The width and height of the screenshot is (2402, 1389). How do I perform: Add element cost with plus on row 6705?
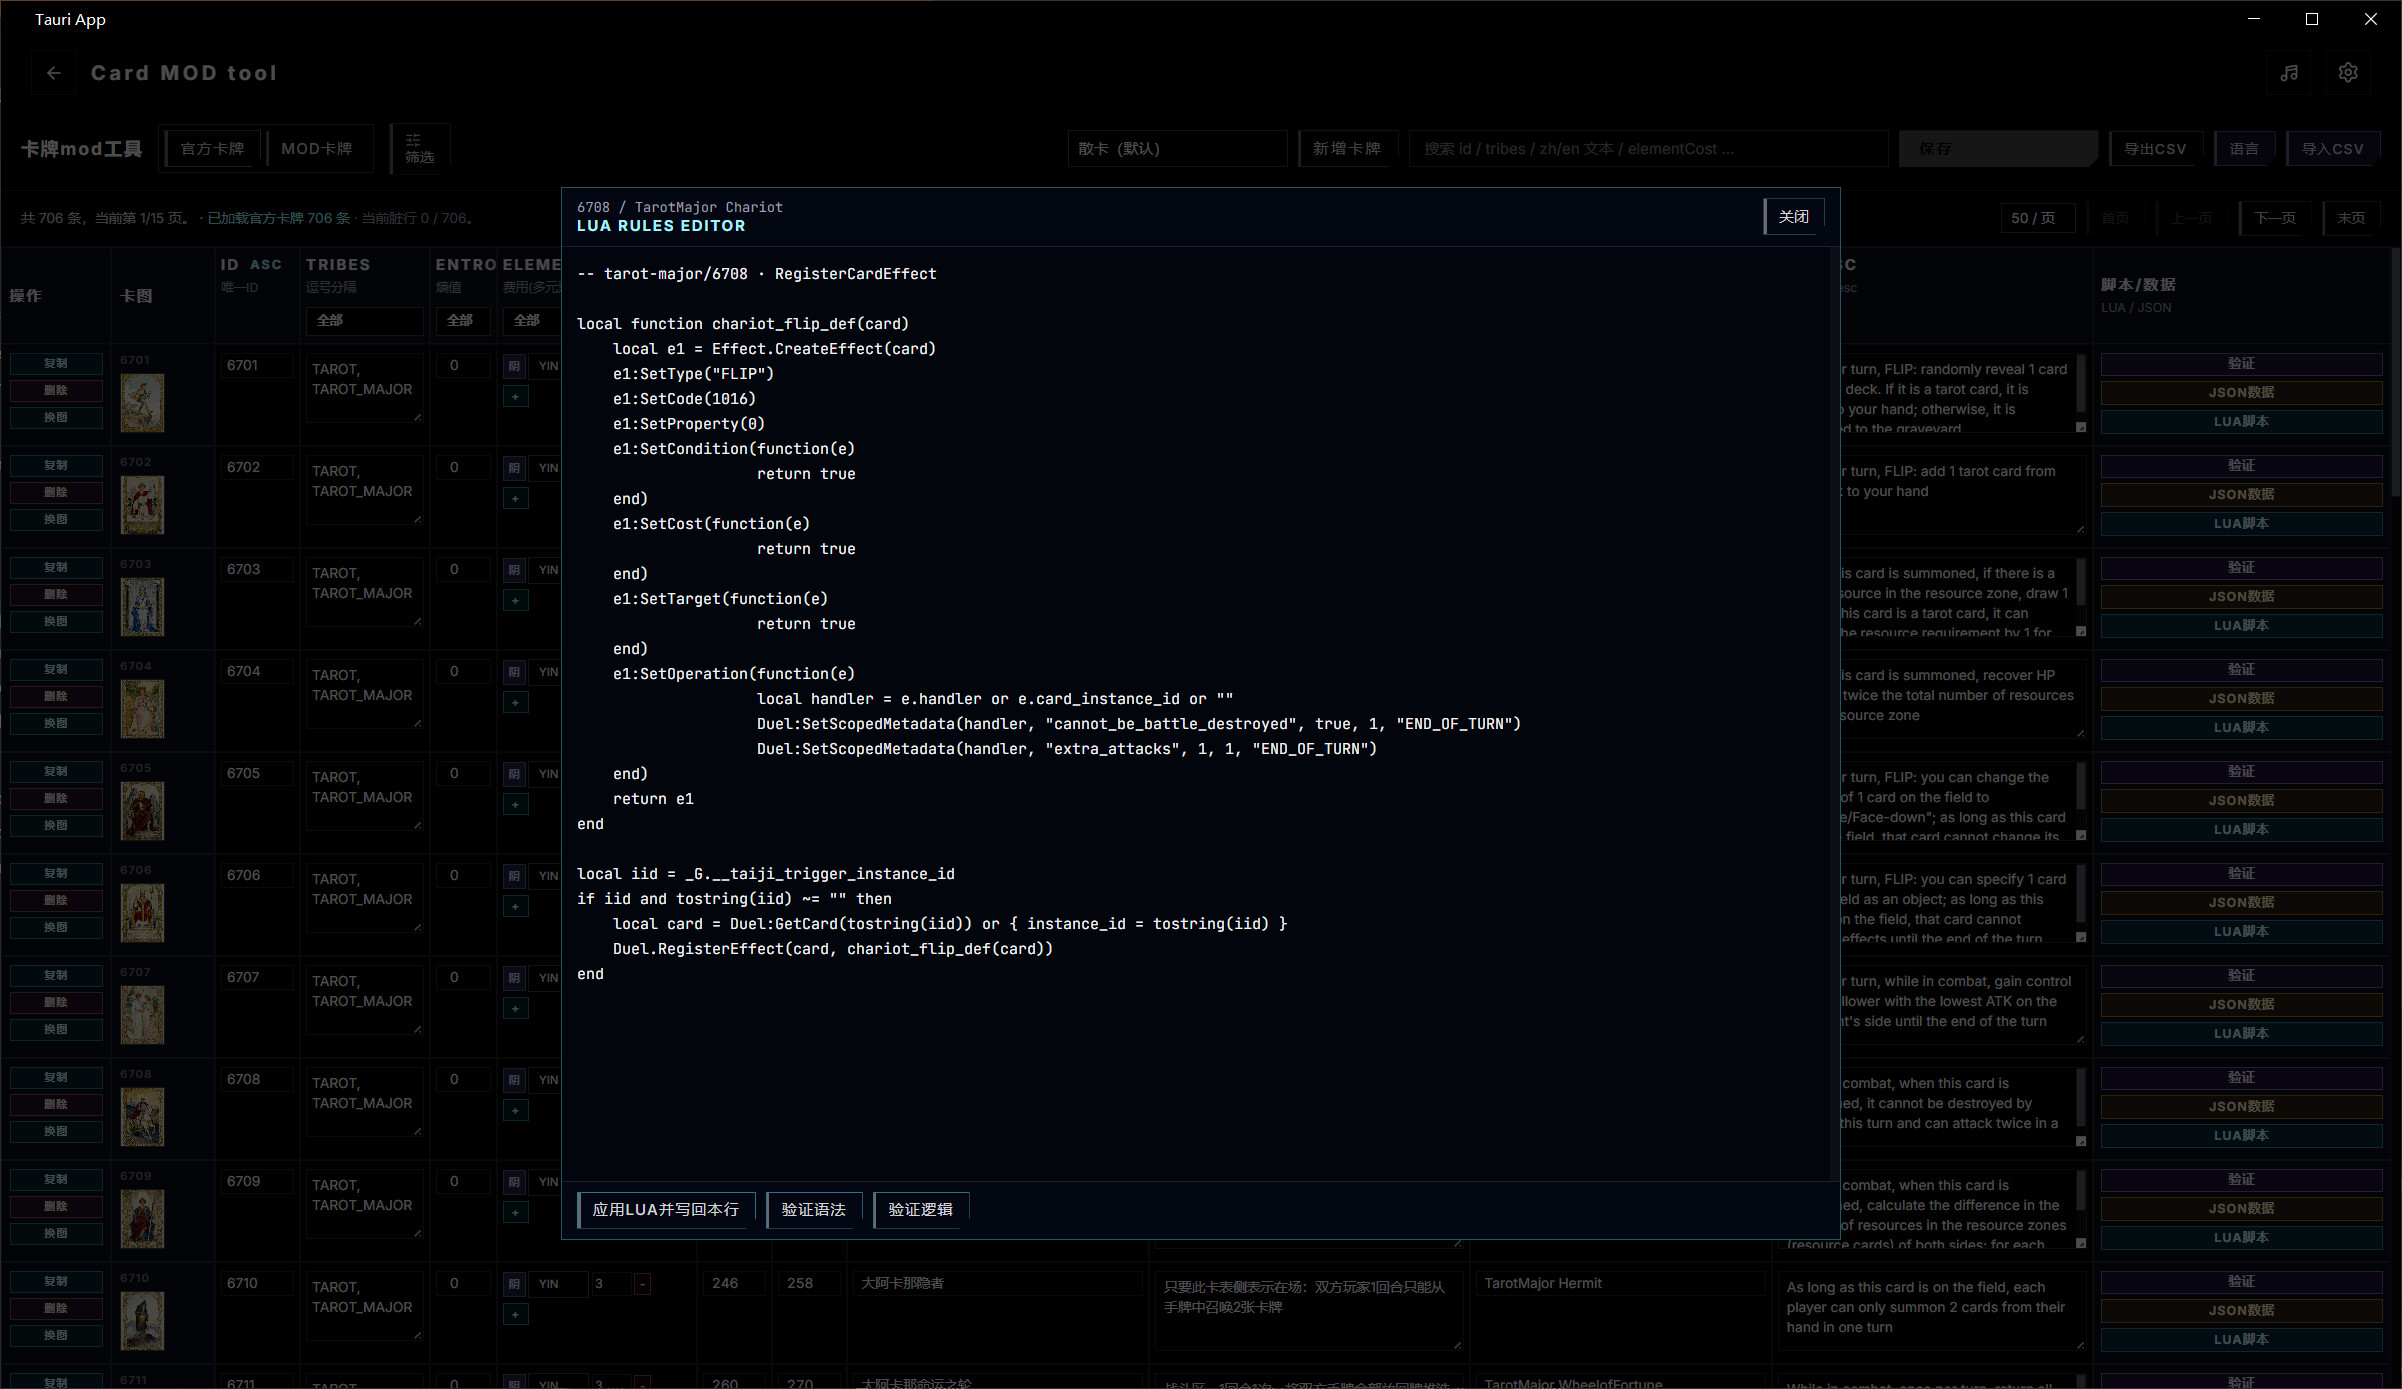click(x=515, y=805)
